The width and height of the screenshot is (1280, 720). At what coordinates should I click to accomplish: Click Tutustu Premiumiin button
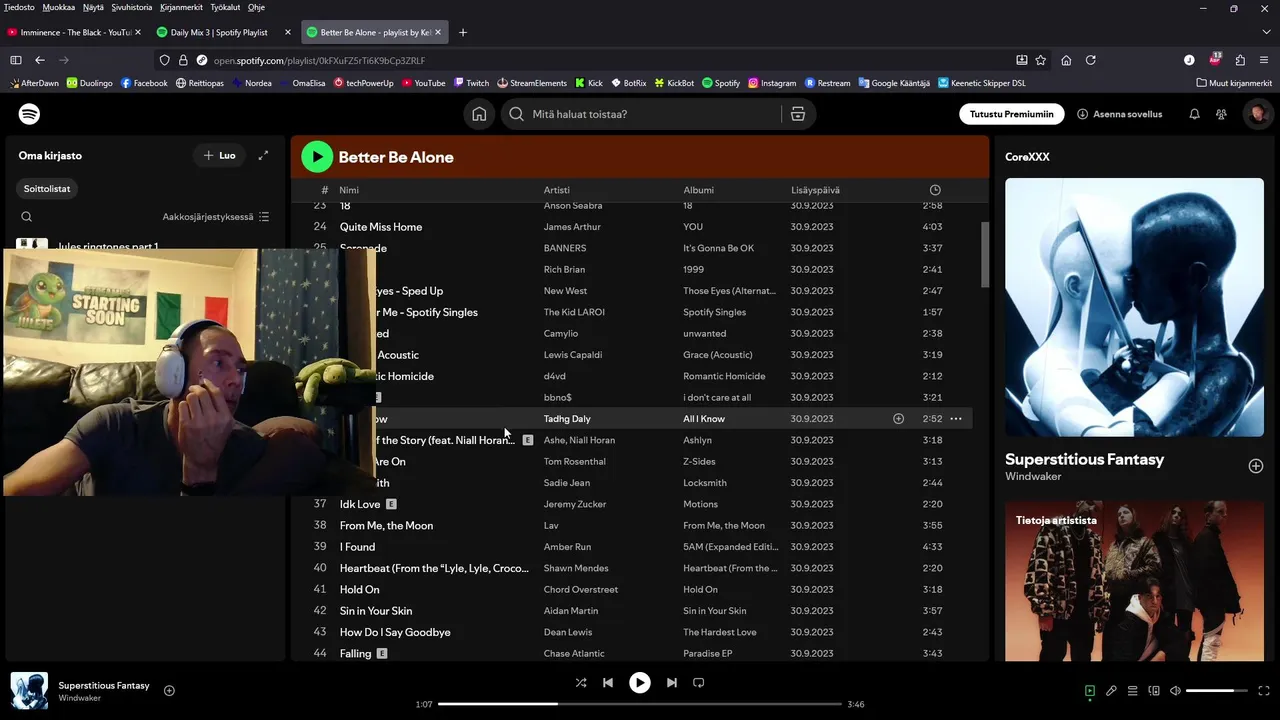(1011, 114)
